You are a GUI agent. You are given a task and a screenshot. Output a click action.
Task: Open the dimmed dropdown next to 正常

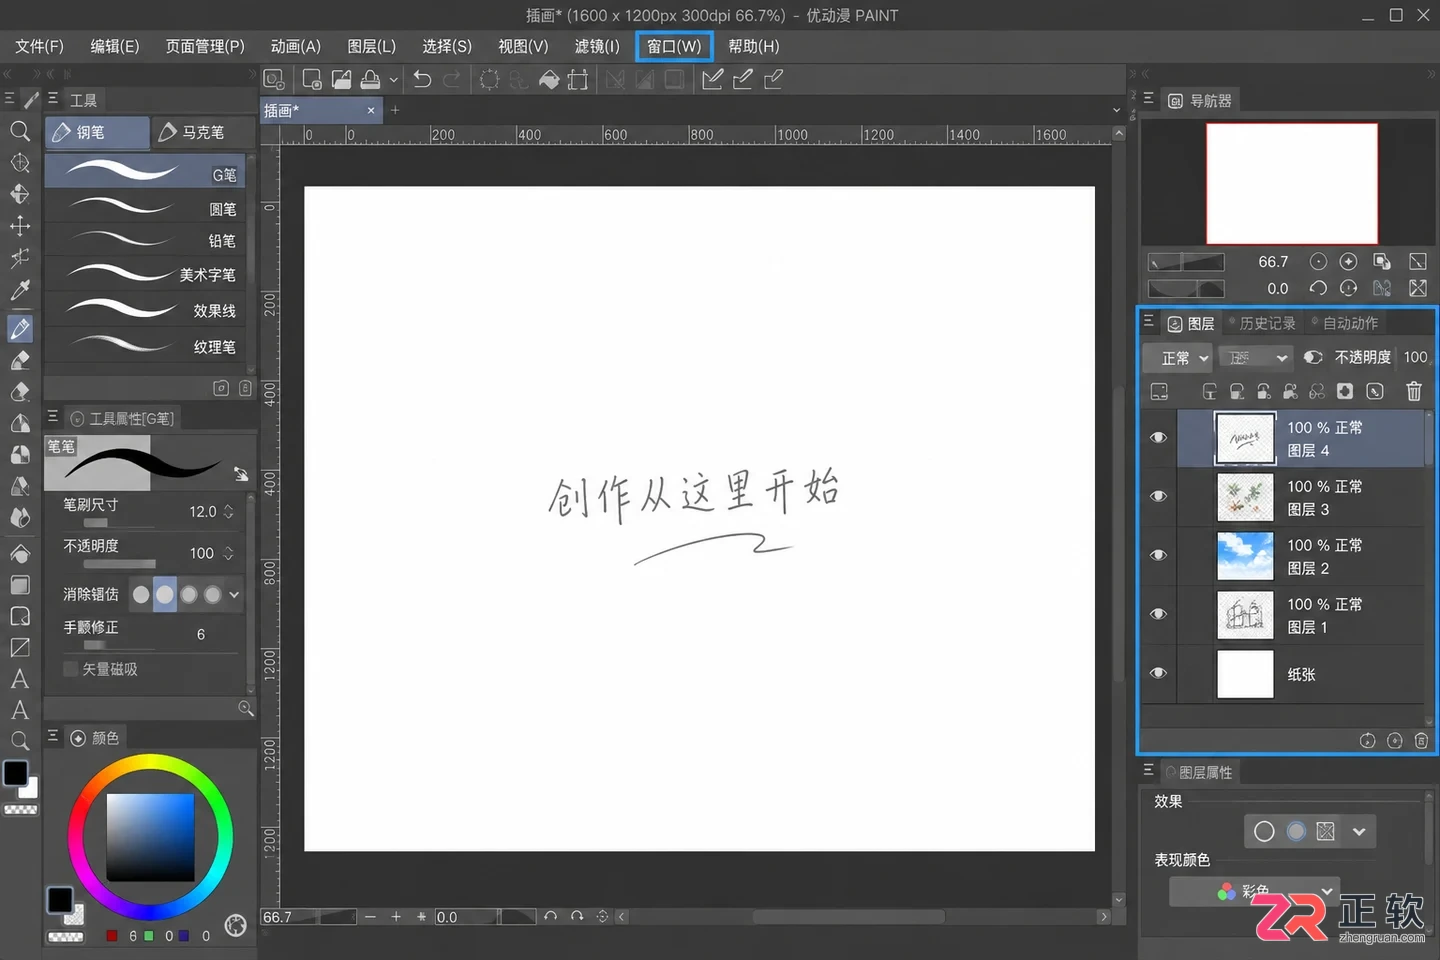[x=1256, y=357]
